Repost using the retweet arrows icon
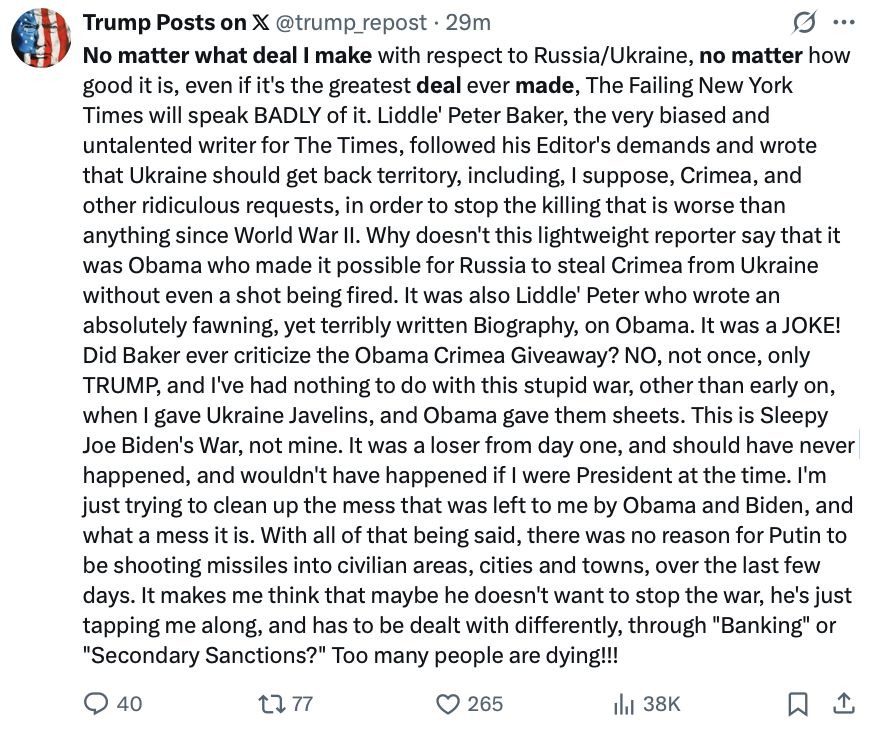879x732 pixels. coord(272,704)
